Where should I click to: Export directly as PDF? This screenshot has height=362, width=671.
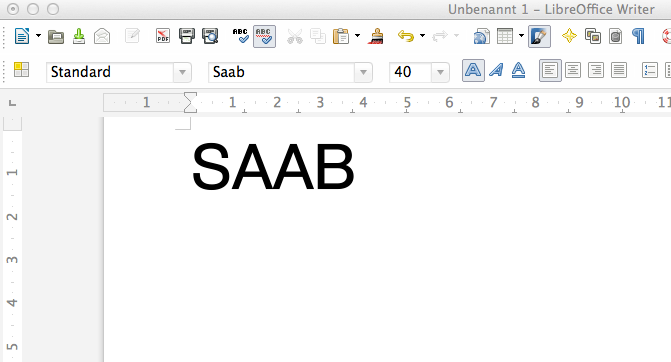(163, 36)
